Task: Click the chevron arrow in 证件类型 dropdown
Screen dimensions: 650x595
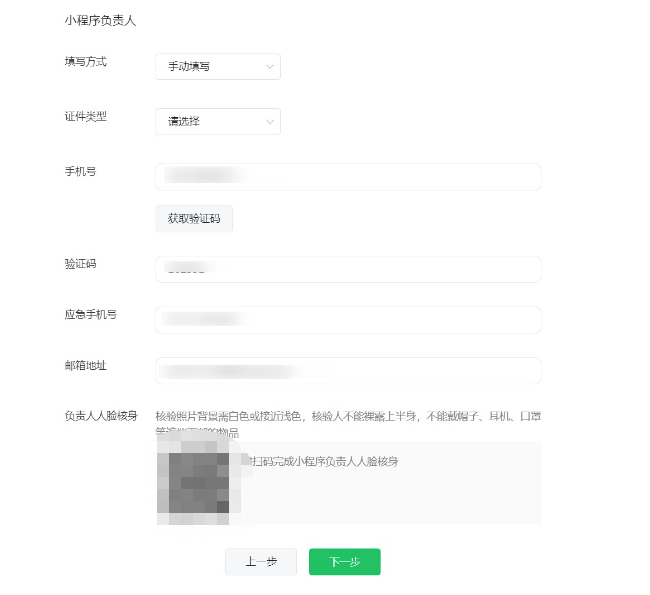Action: pos(270,122)
